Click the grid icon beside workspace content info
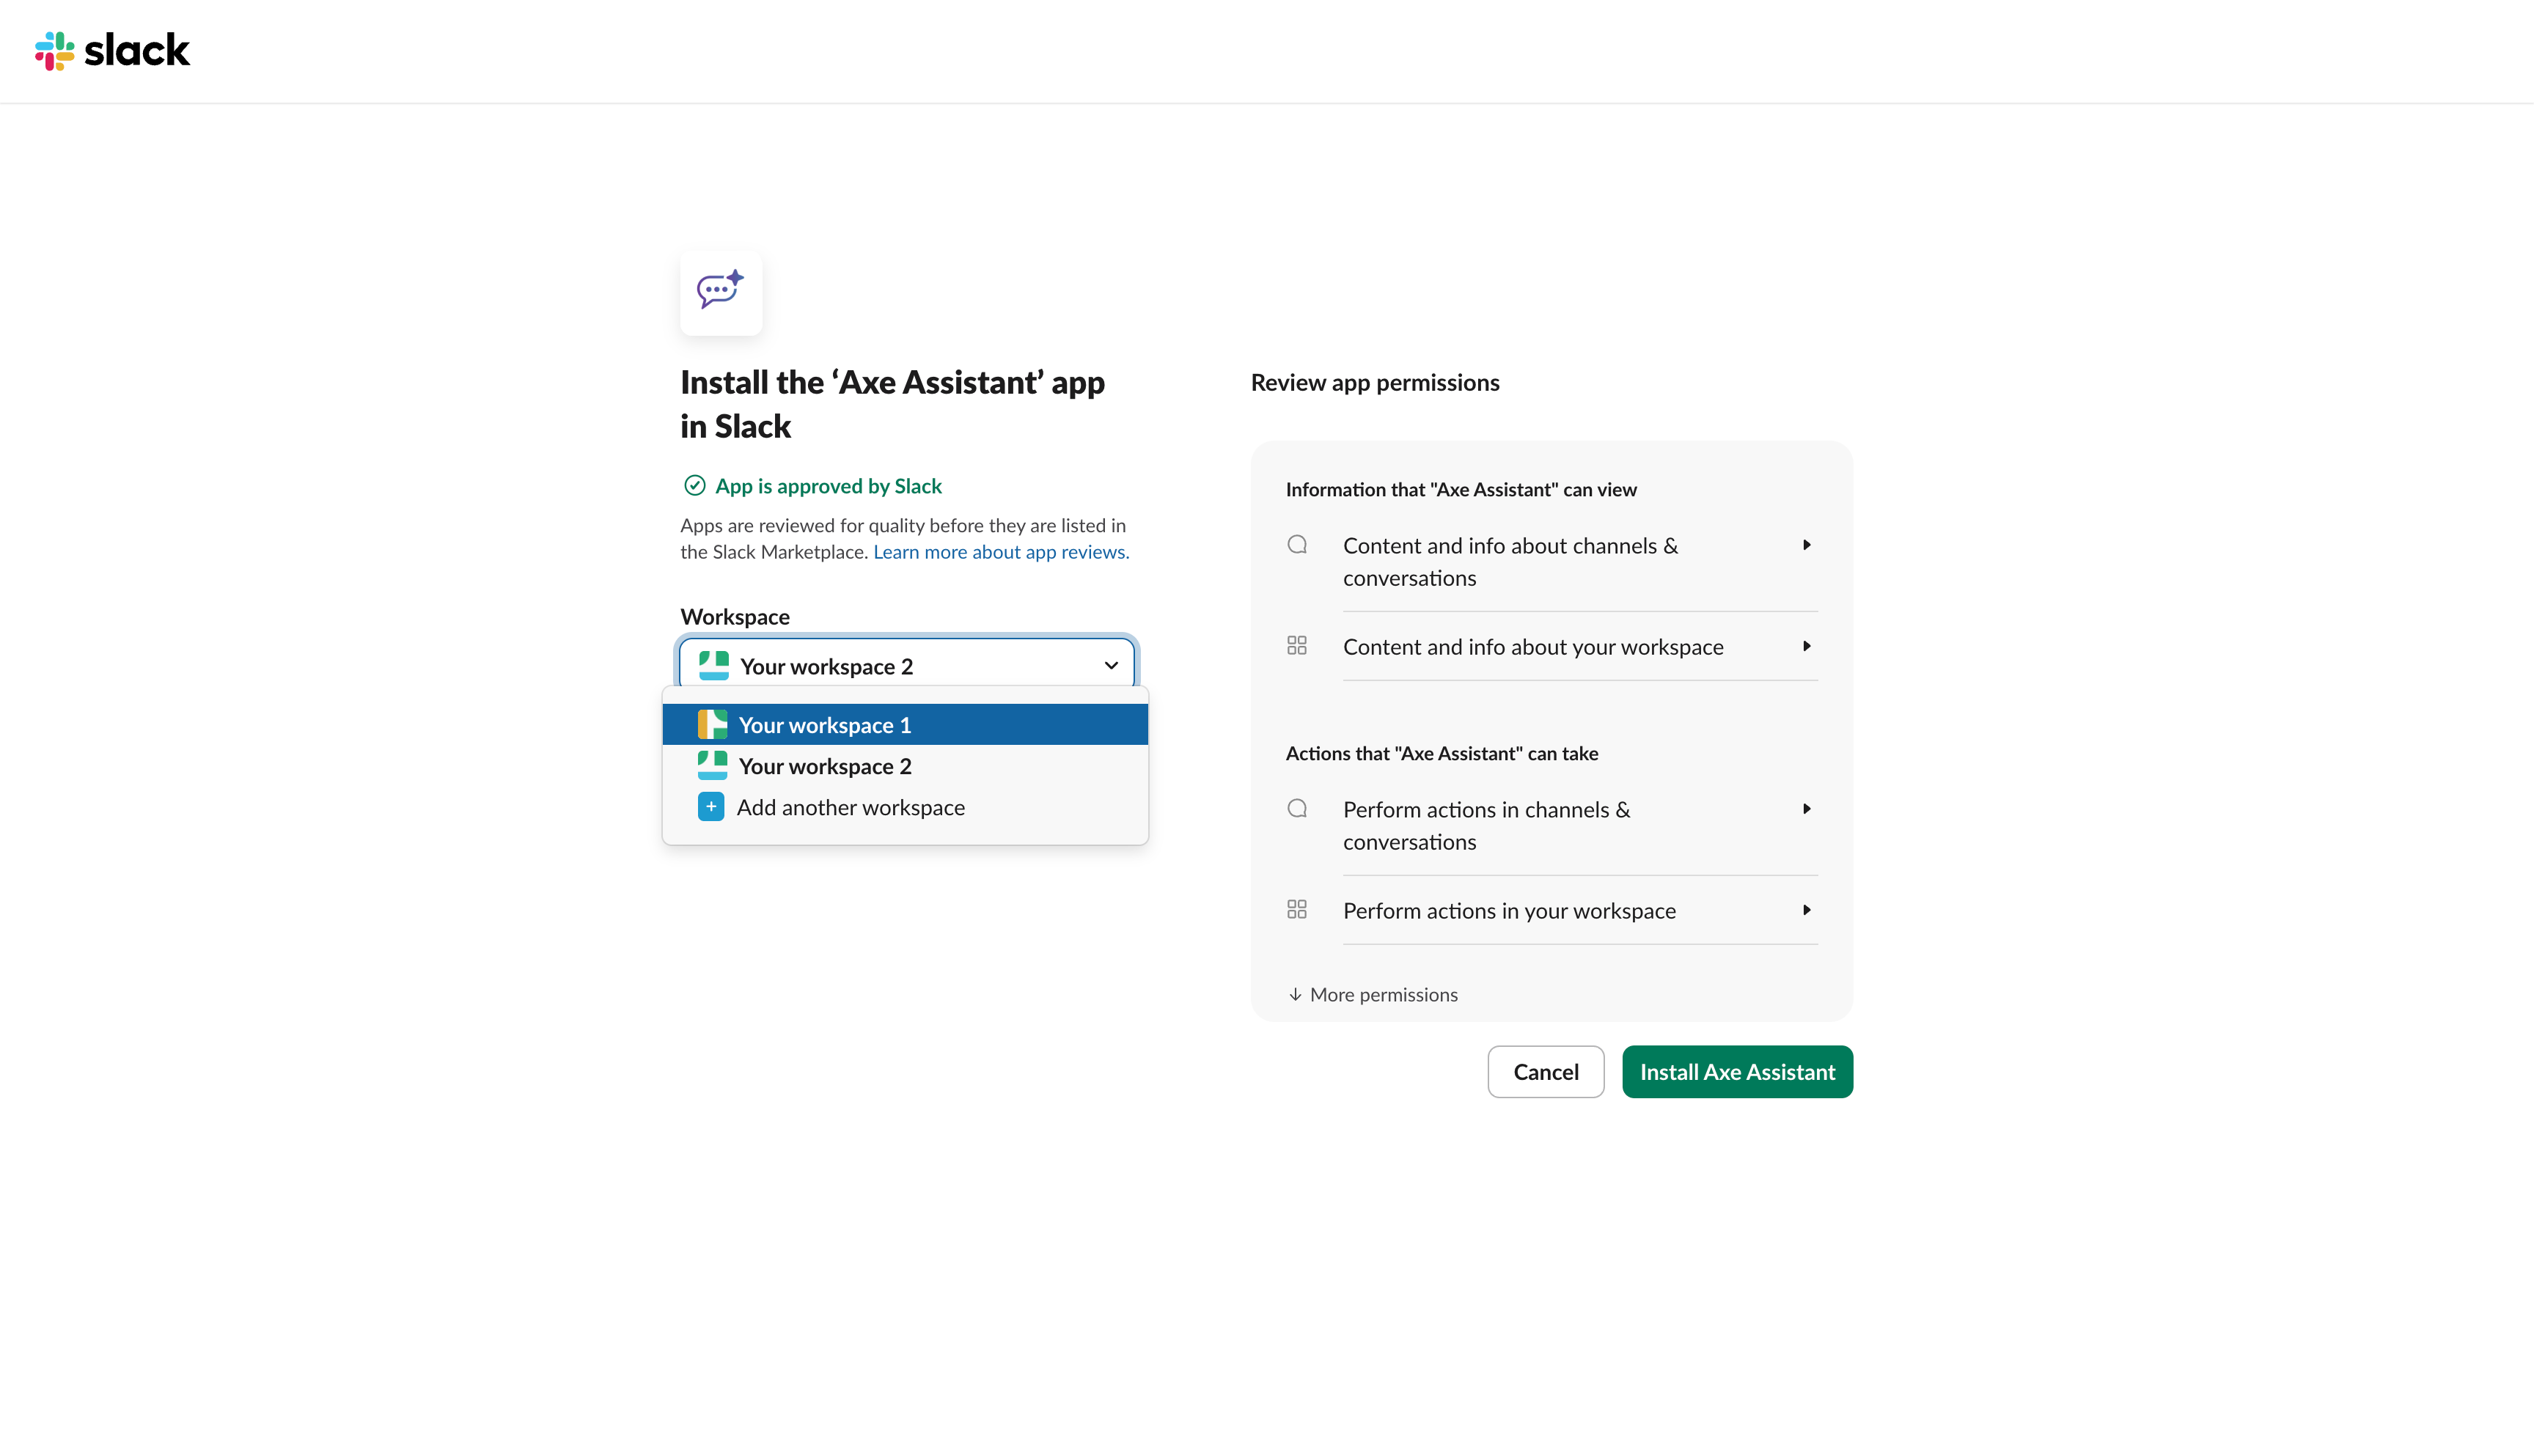Screen dimensions: 2534x1456 (1297, 646)
